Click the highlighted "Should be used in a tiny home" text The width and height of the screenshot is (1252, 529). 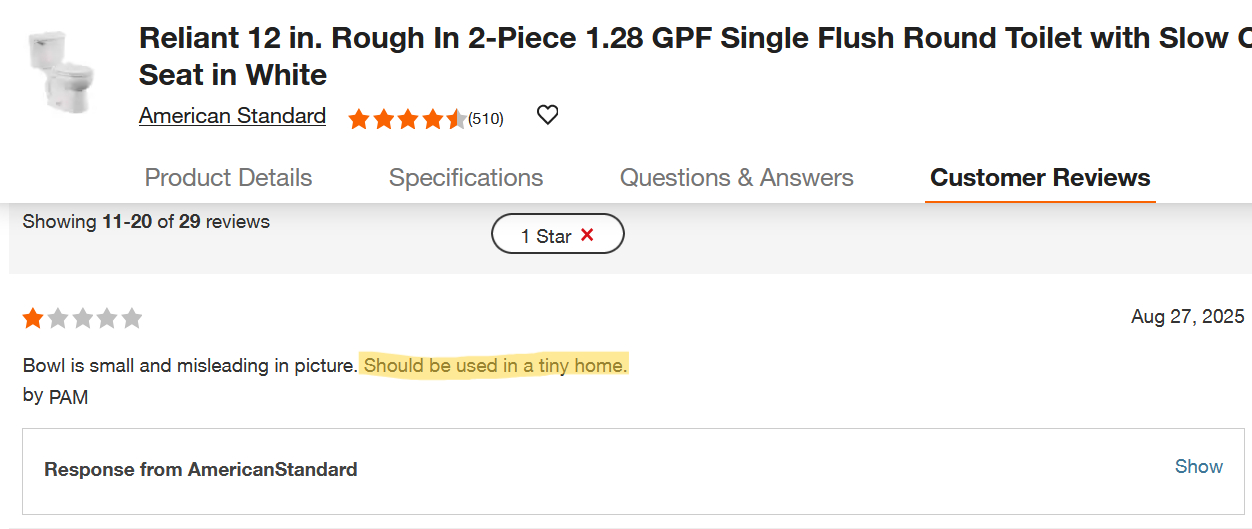coord(495,366)
